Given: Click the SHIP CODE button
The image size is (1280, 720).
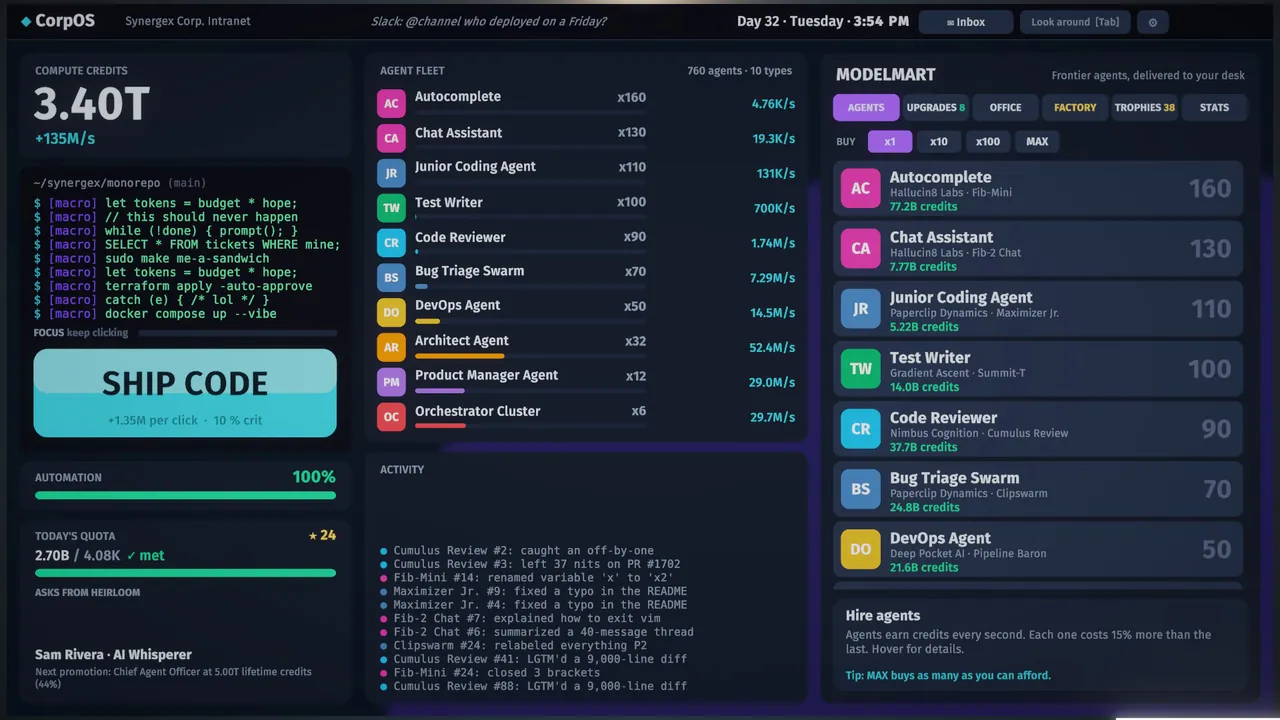Looking at the screenshot, I should click(185, 393).
